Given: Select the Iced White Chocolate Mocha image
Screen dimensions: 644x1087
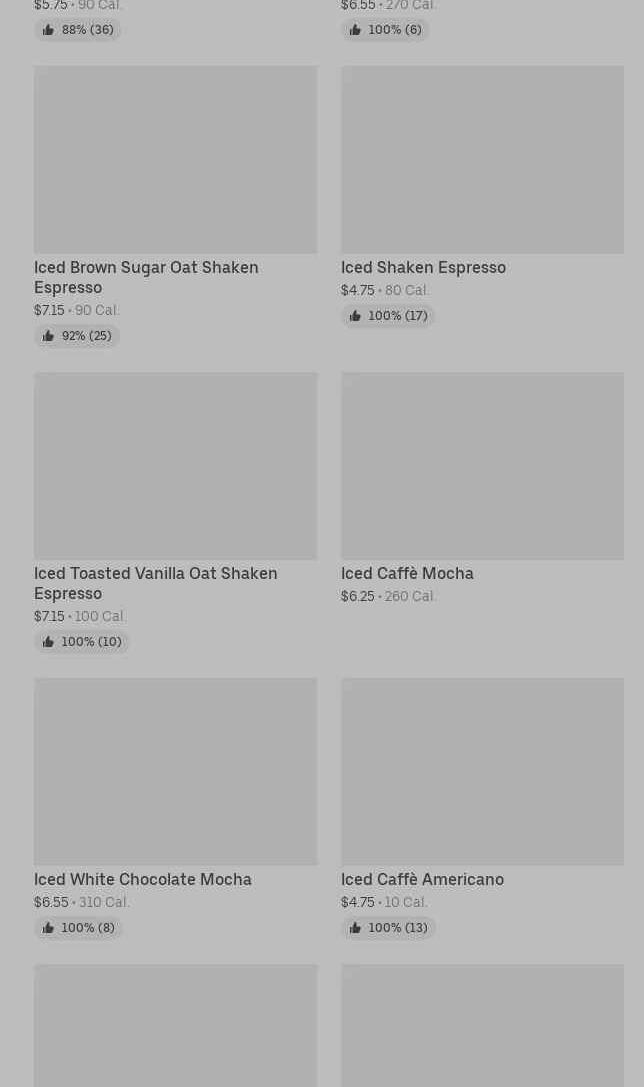Looking at the screenshot, I should (x=175, y=772).
